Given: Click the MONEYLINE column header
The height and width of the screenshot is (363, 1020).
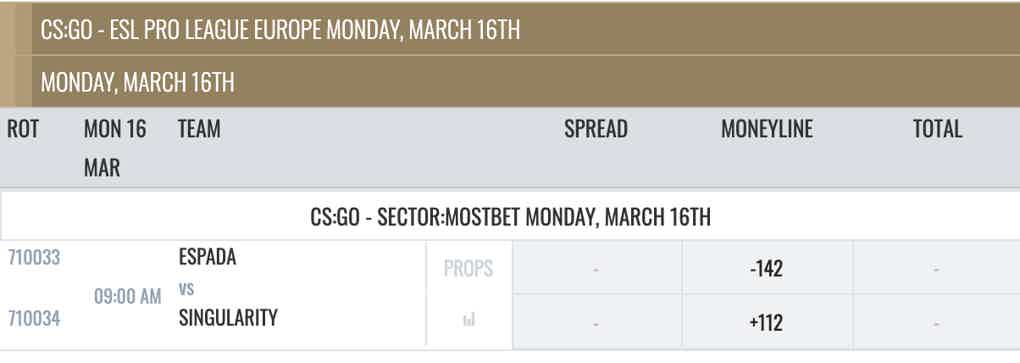Looking at the screenshot, I should [767, 129].
